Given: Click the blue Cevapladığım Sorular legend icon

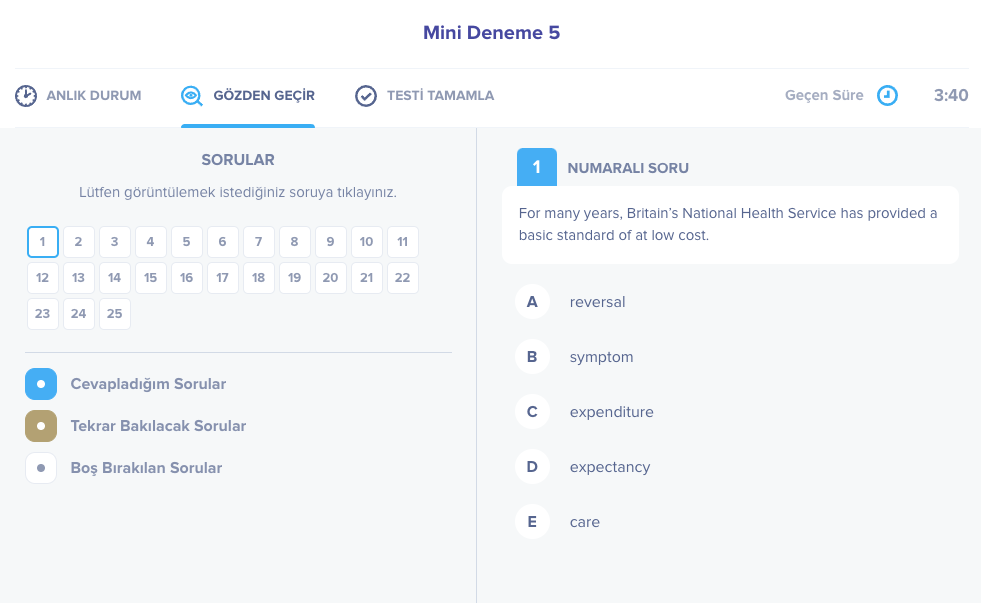Looking at the screenshot, I should click(x=41, y=384).
